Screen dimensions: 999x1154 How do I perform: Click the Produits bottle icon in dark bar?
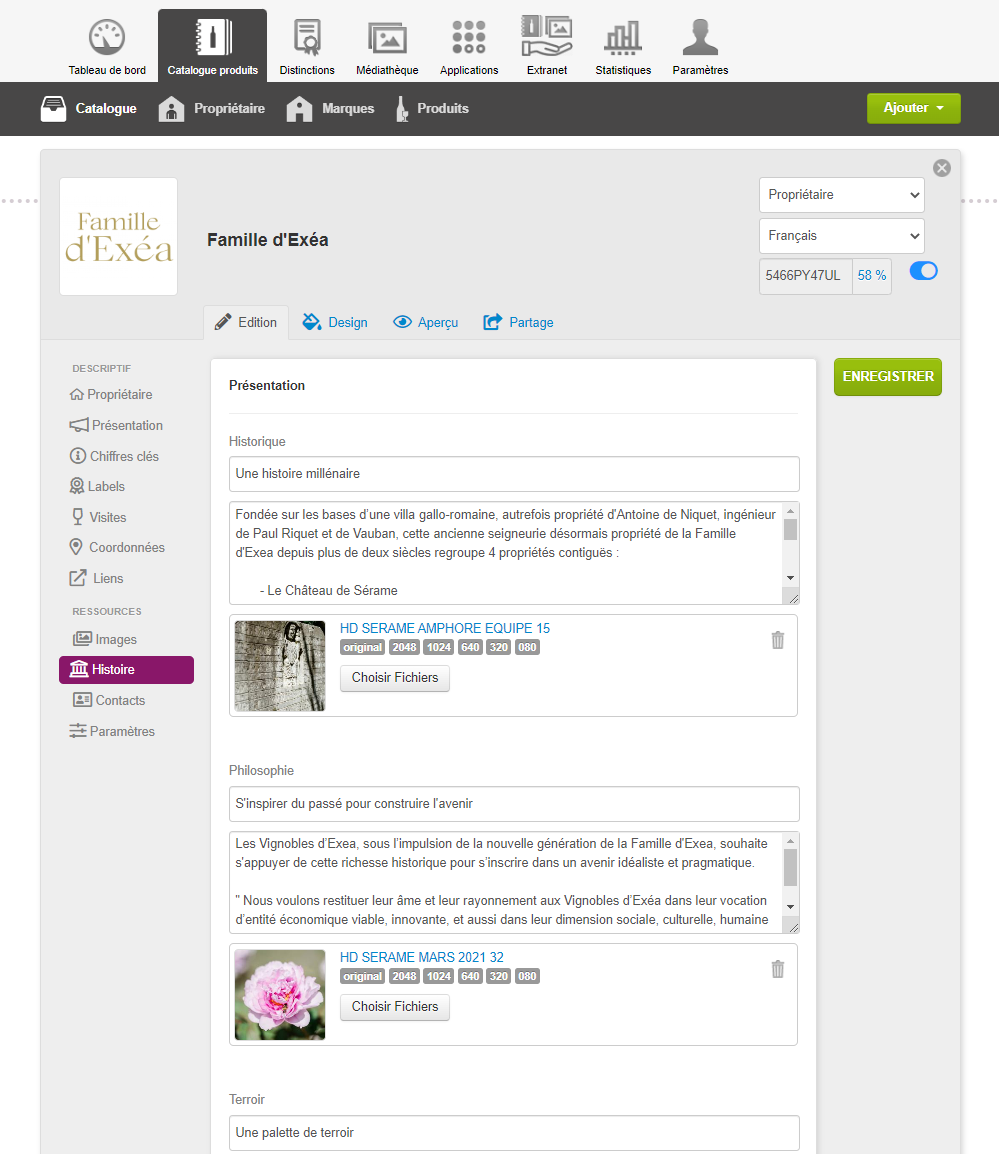coord(402,108)
